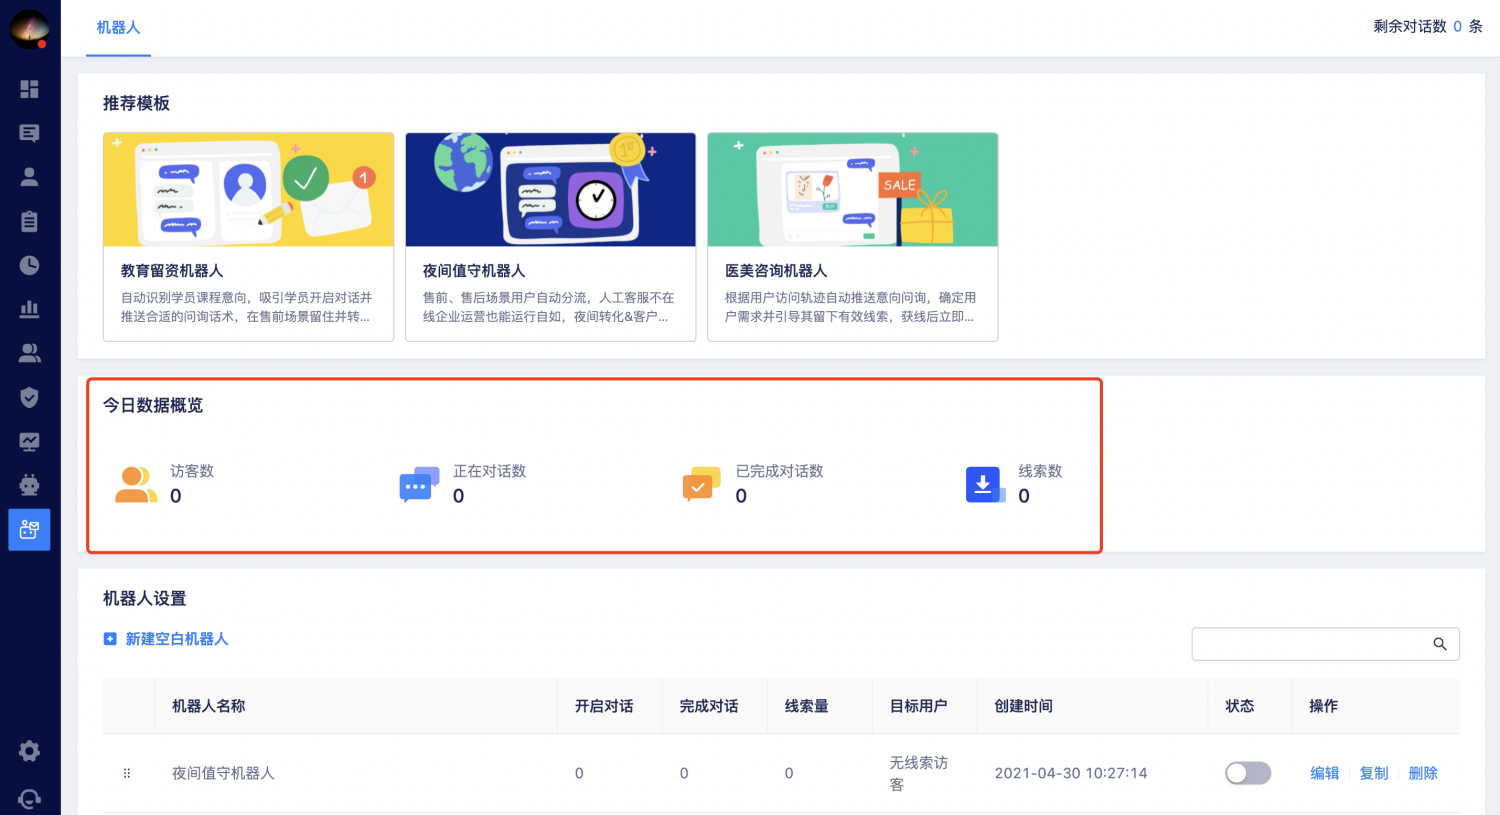Click the 目标用户 column header
Screen dimensions: 1500x815
click(x=918, y=706)
